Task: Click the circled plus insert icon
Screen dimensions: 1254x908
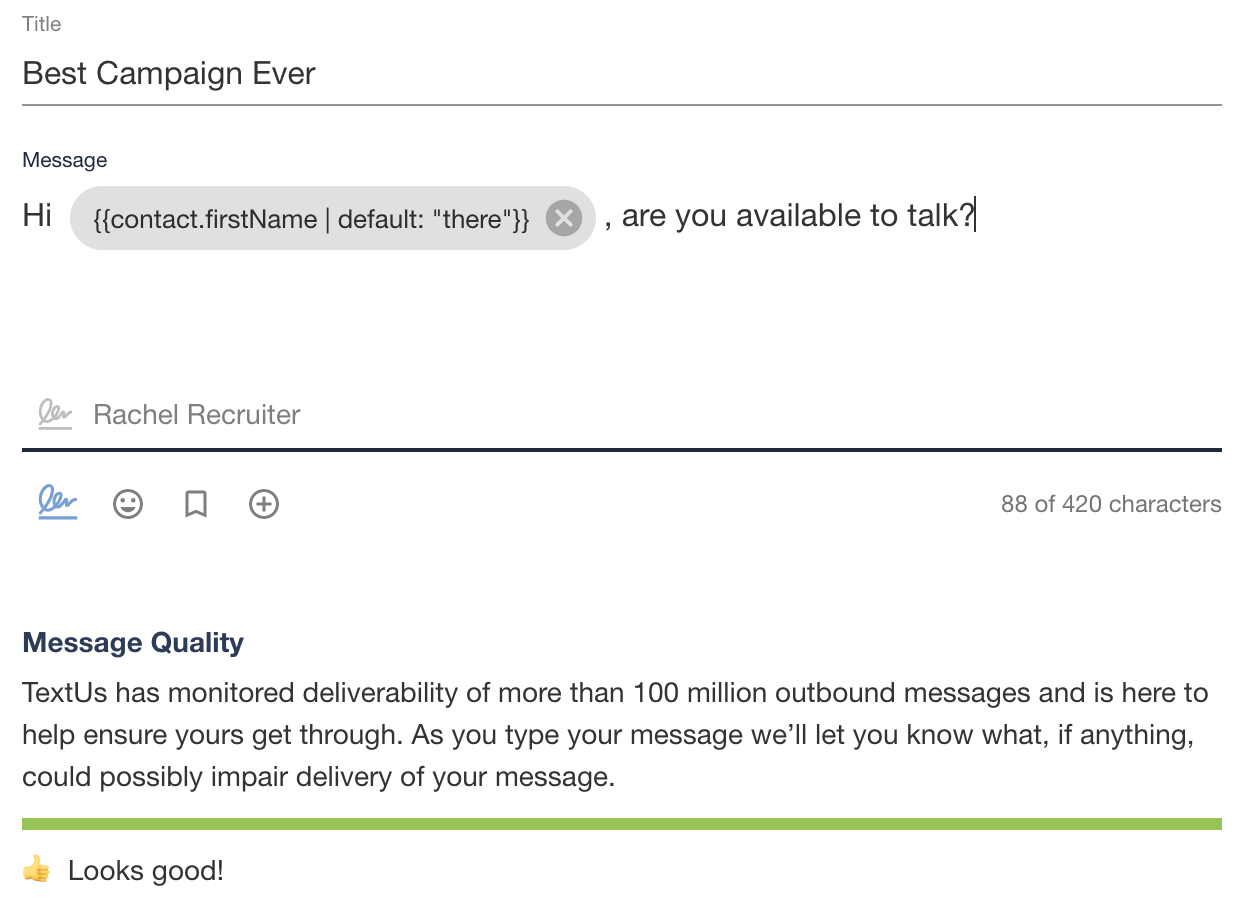Action: coord(264,504)
